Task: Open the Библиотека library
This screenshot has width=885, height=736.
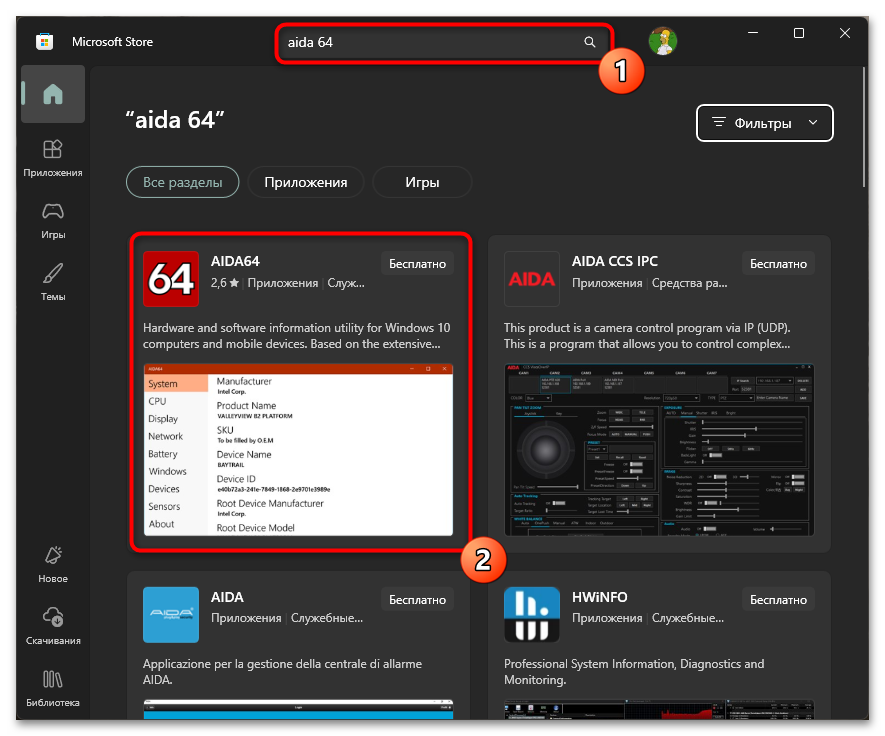Action: tap(53, 689)
